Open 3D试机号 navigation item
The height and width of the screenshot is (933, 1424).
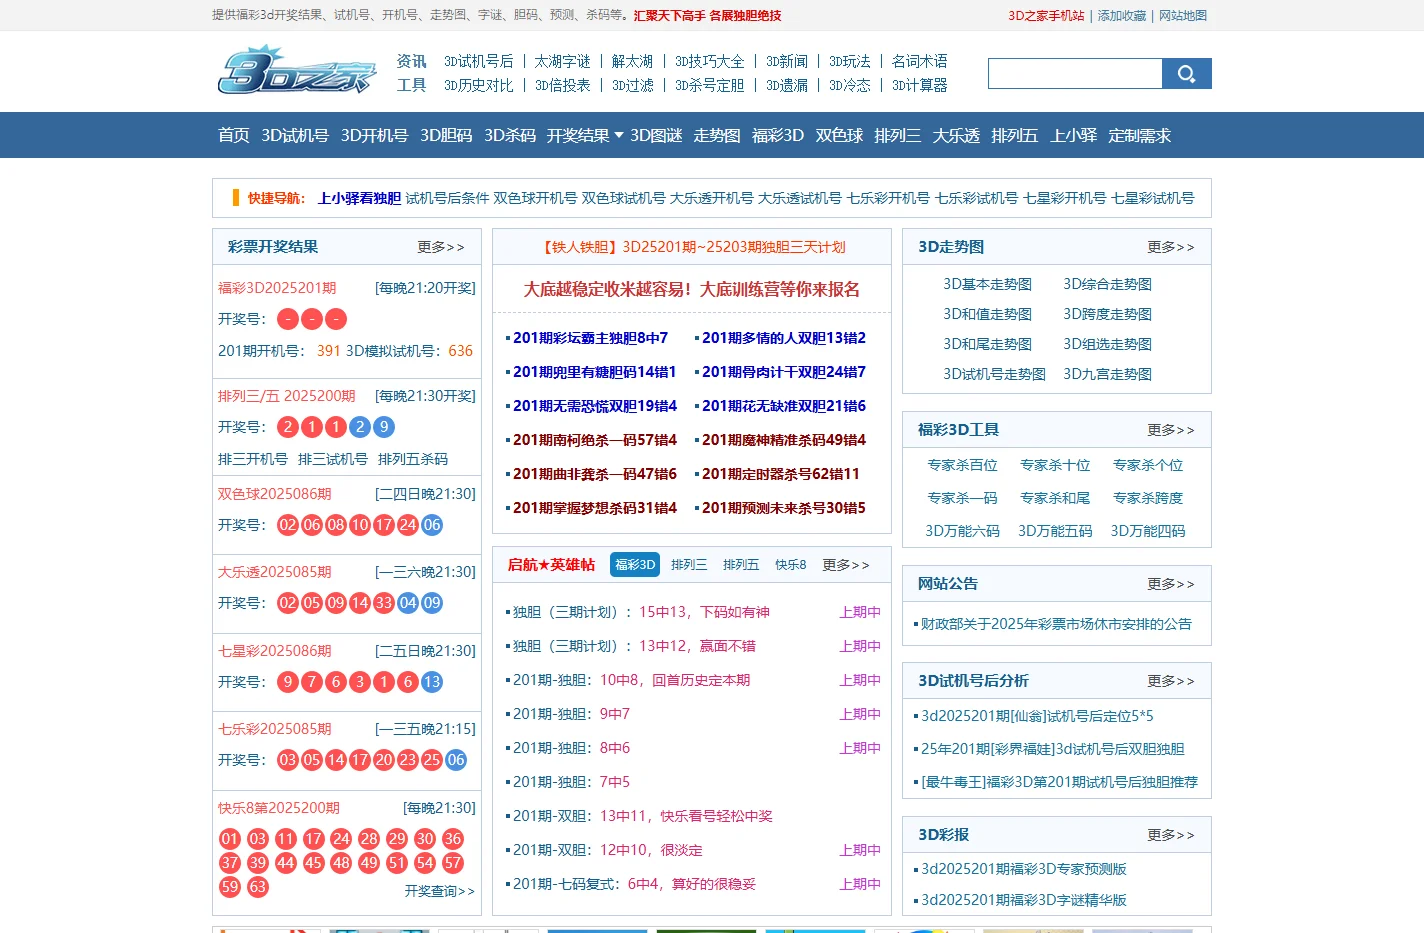click(x=295, y=135)
